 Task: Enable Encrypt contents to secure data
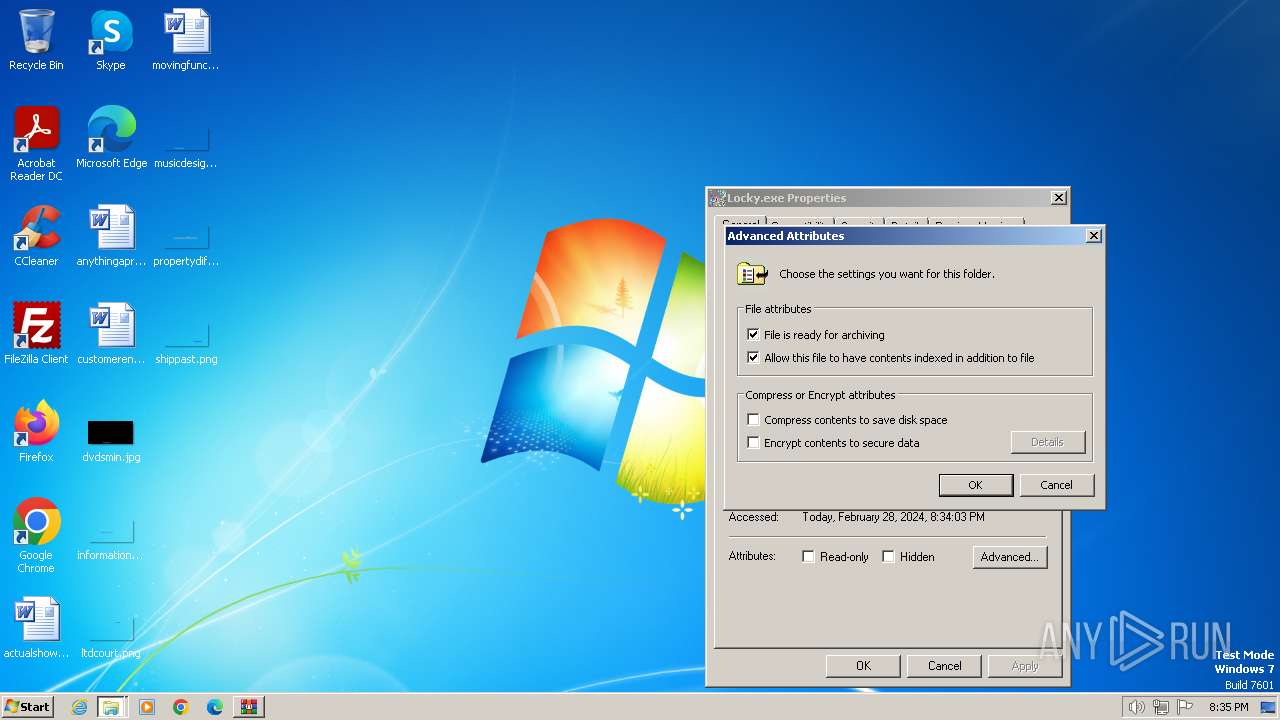click(x=753, y=443)
